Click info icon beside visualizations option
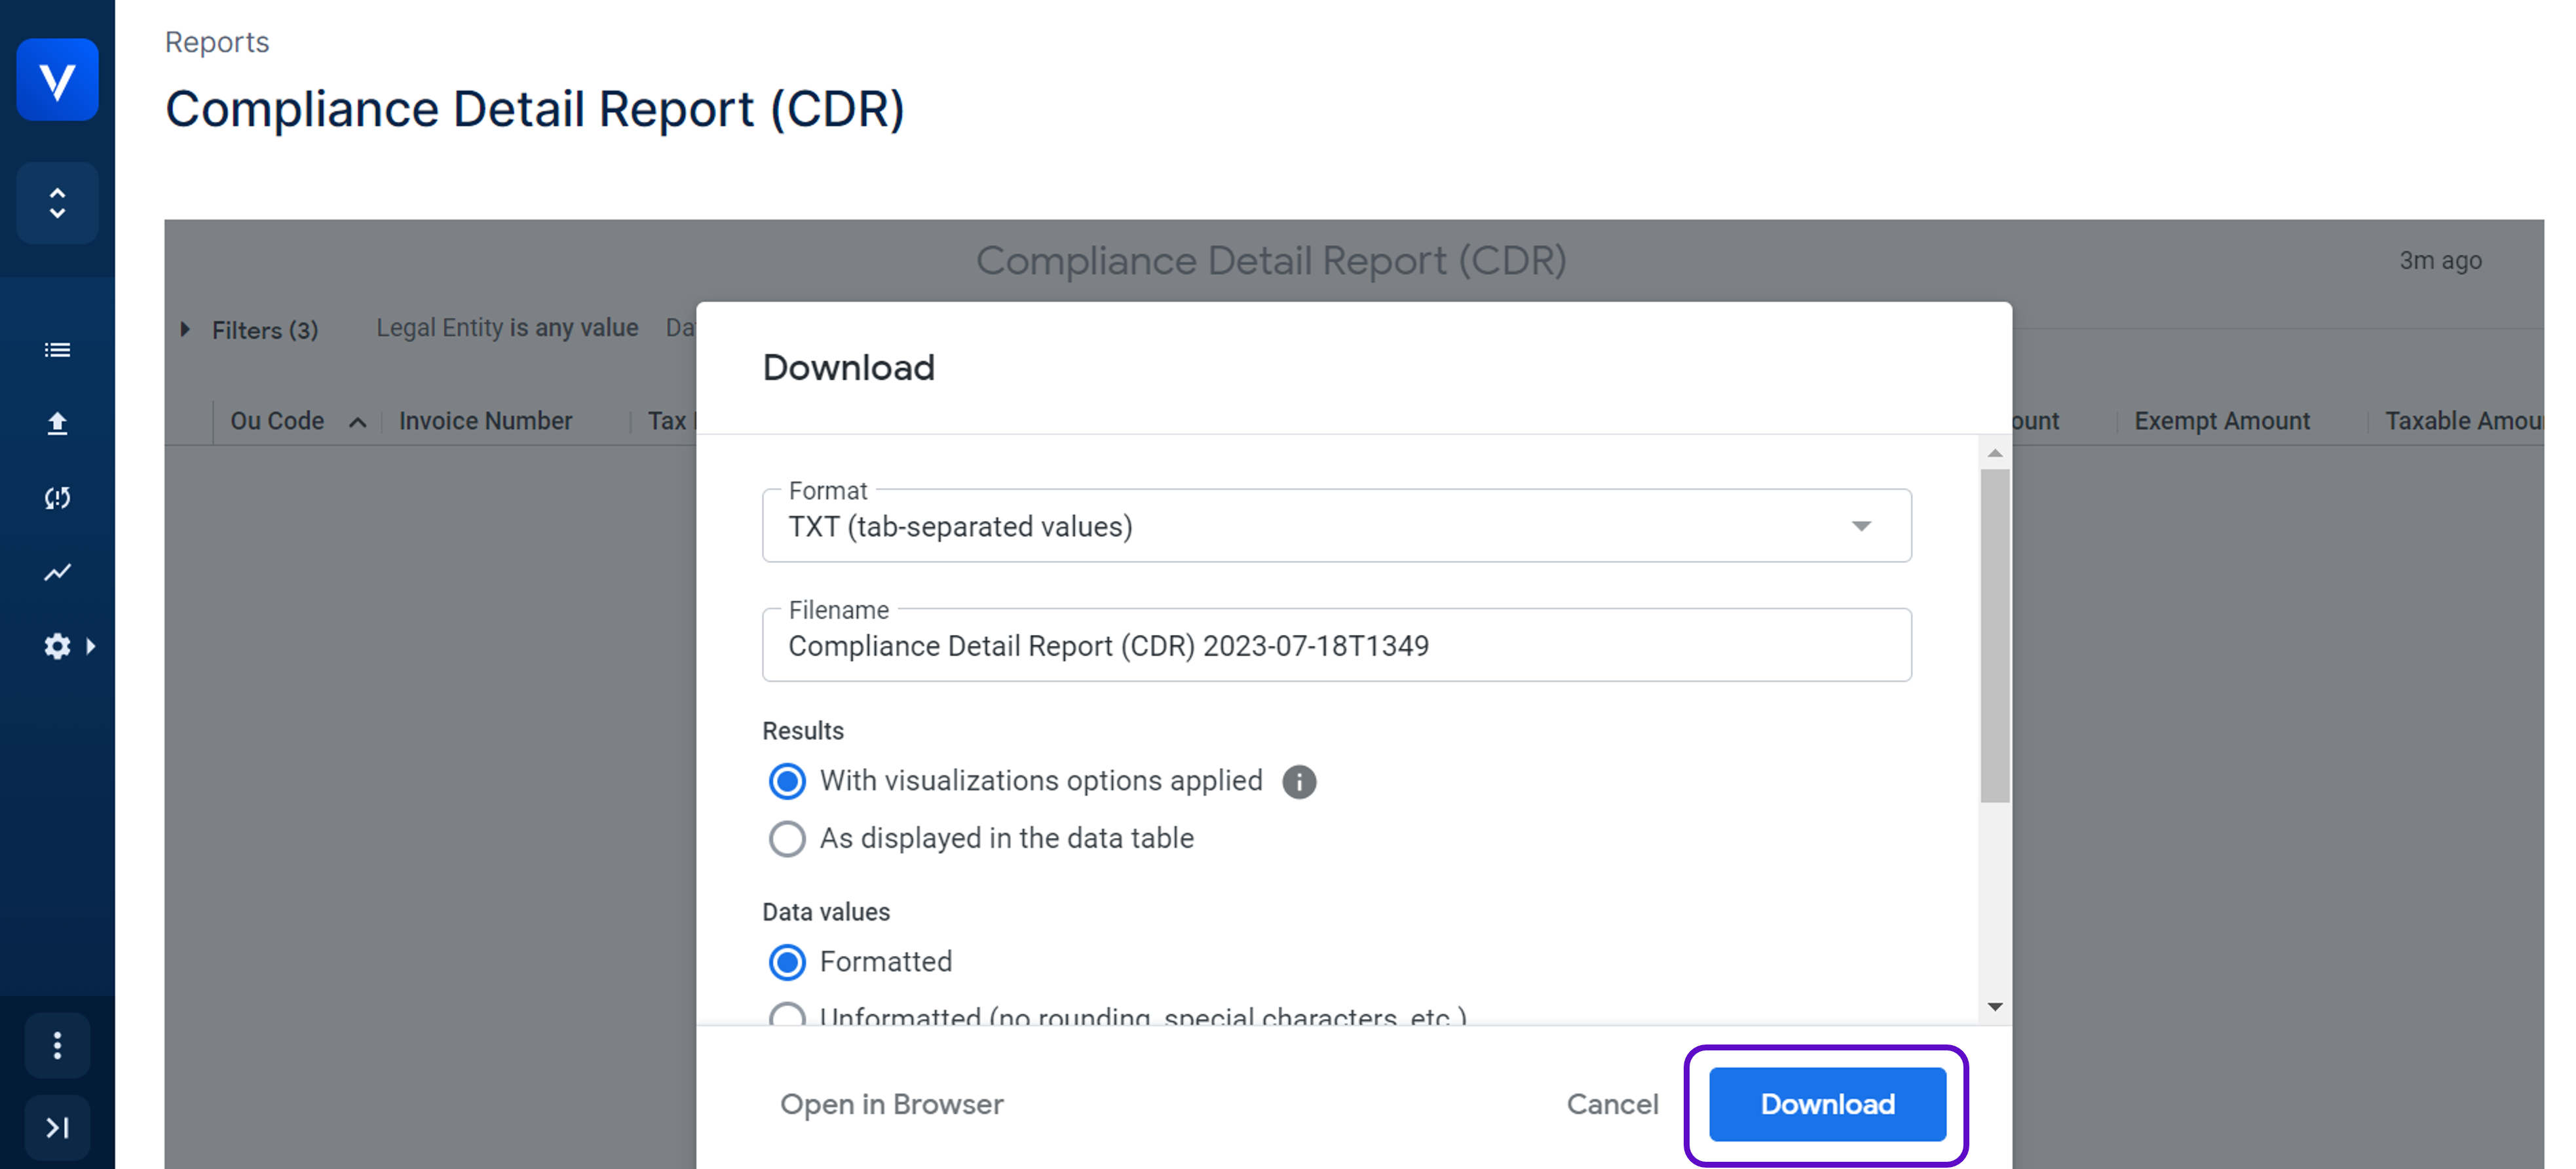The image size is (2576, 1169). coord(1298,781)
